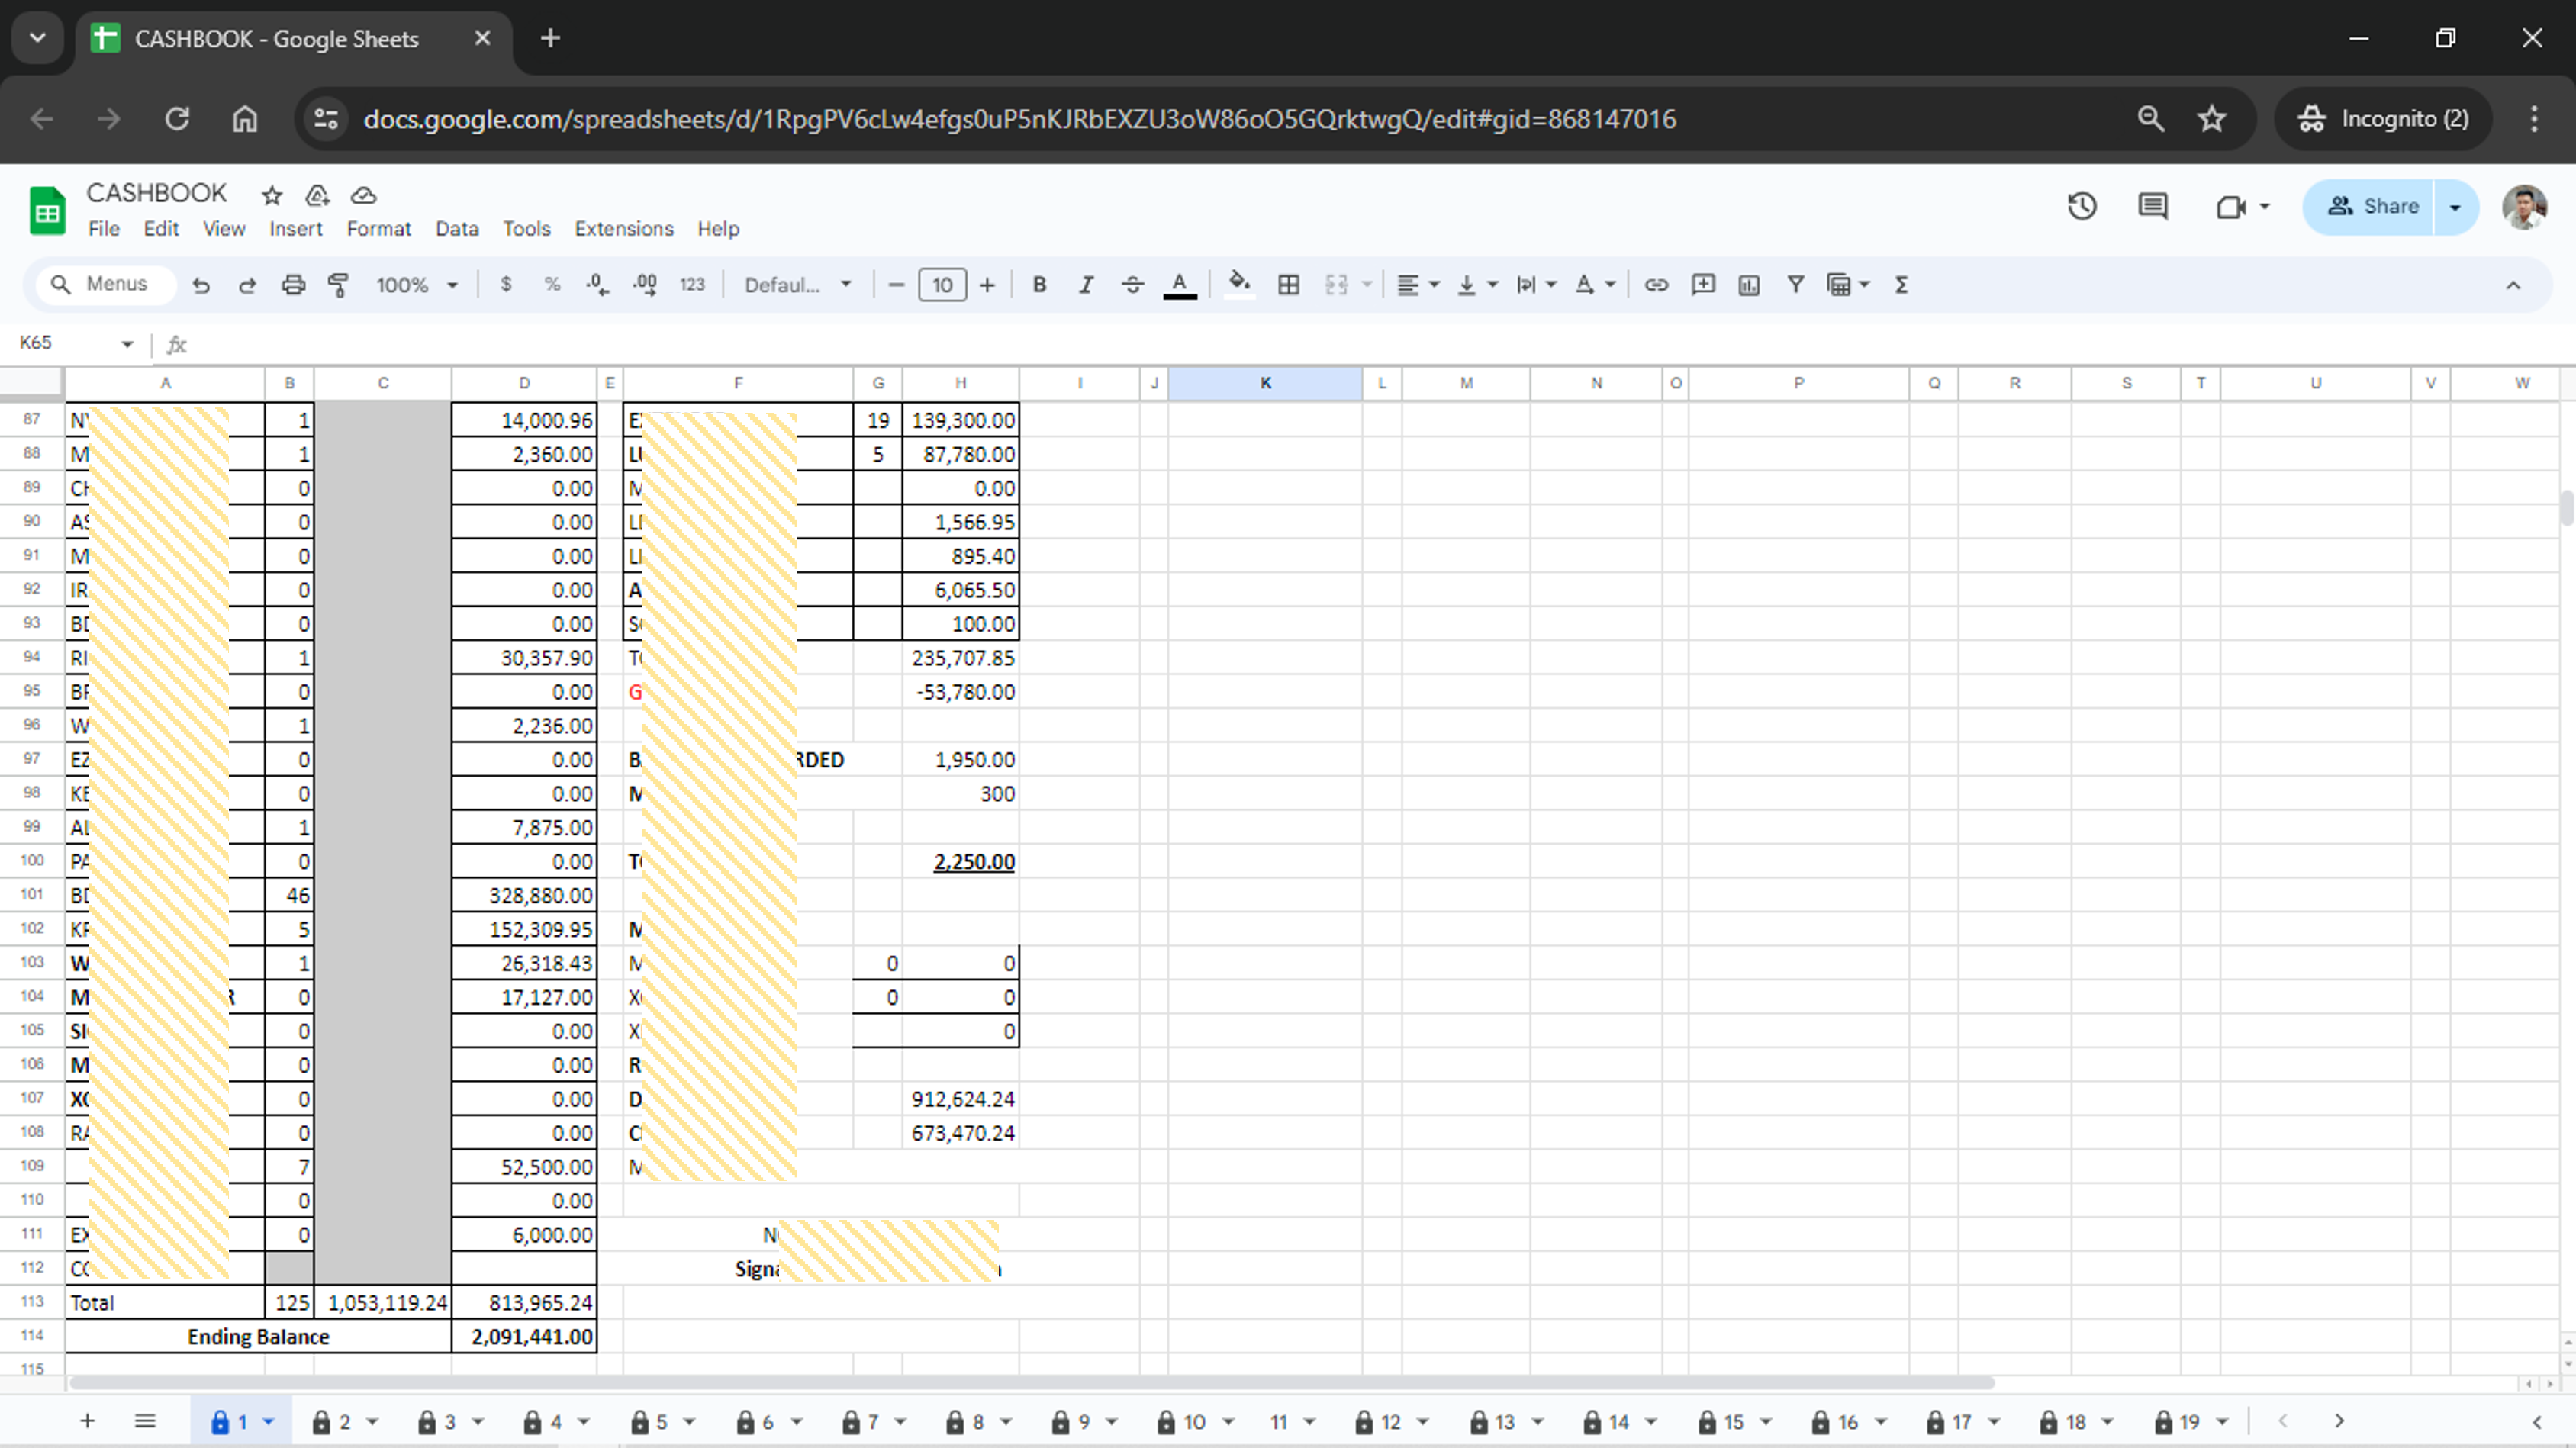Click the insert chart icon

(x=1748, y=285)
